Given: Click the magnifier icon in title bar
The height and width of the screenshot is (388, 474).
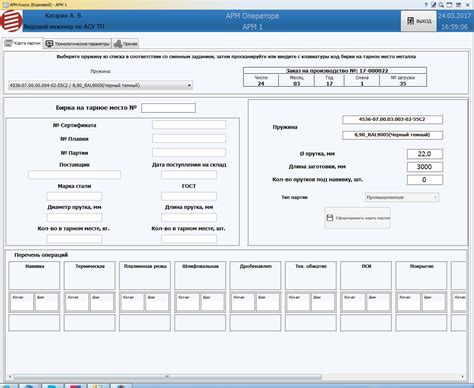Looking at the screenshot, I should (441, 5).
